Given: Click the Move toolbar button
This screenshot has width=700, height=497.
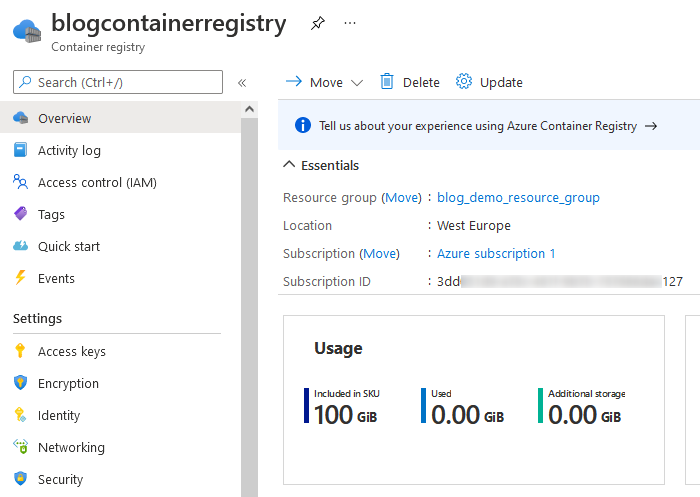Looking at the screenshot, I should [x=324, y=82].
